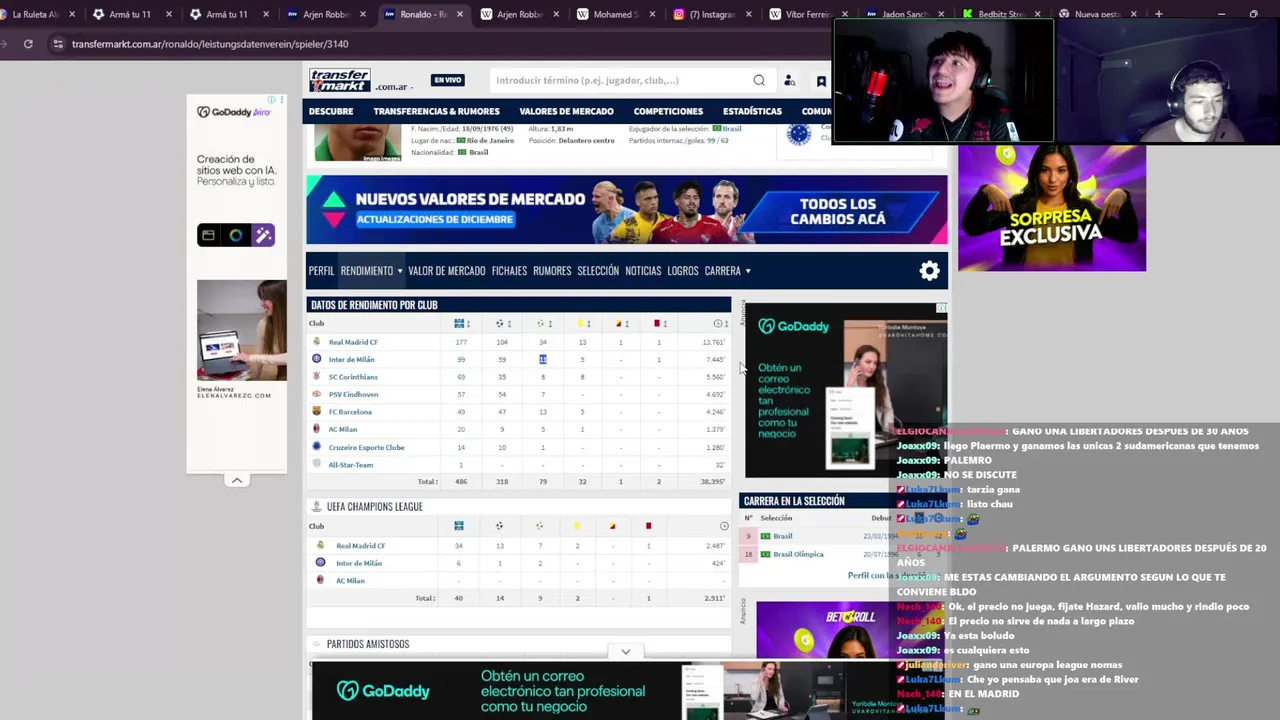Switch to the NOTICIAS tab
1280x720 pixels.
[x=643, y=271]
